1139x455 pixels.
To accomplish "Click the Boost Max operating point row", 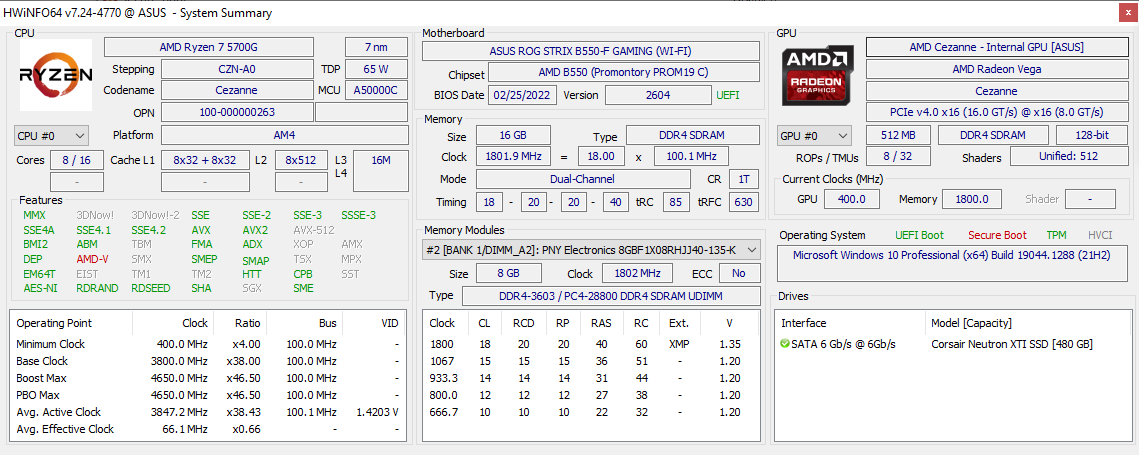I will point(209,378).
